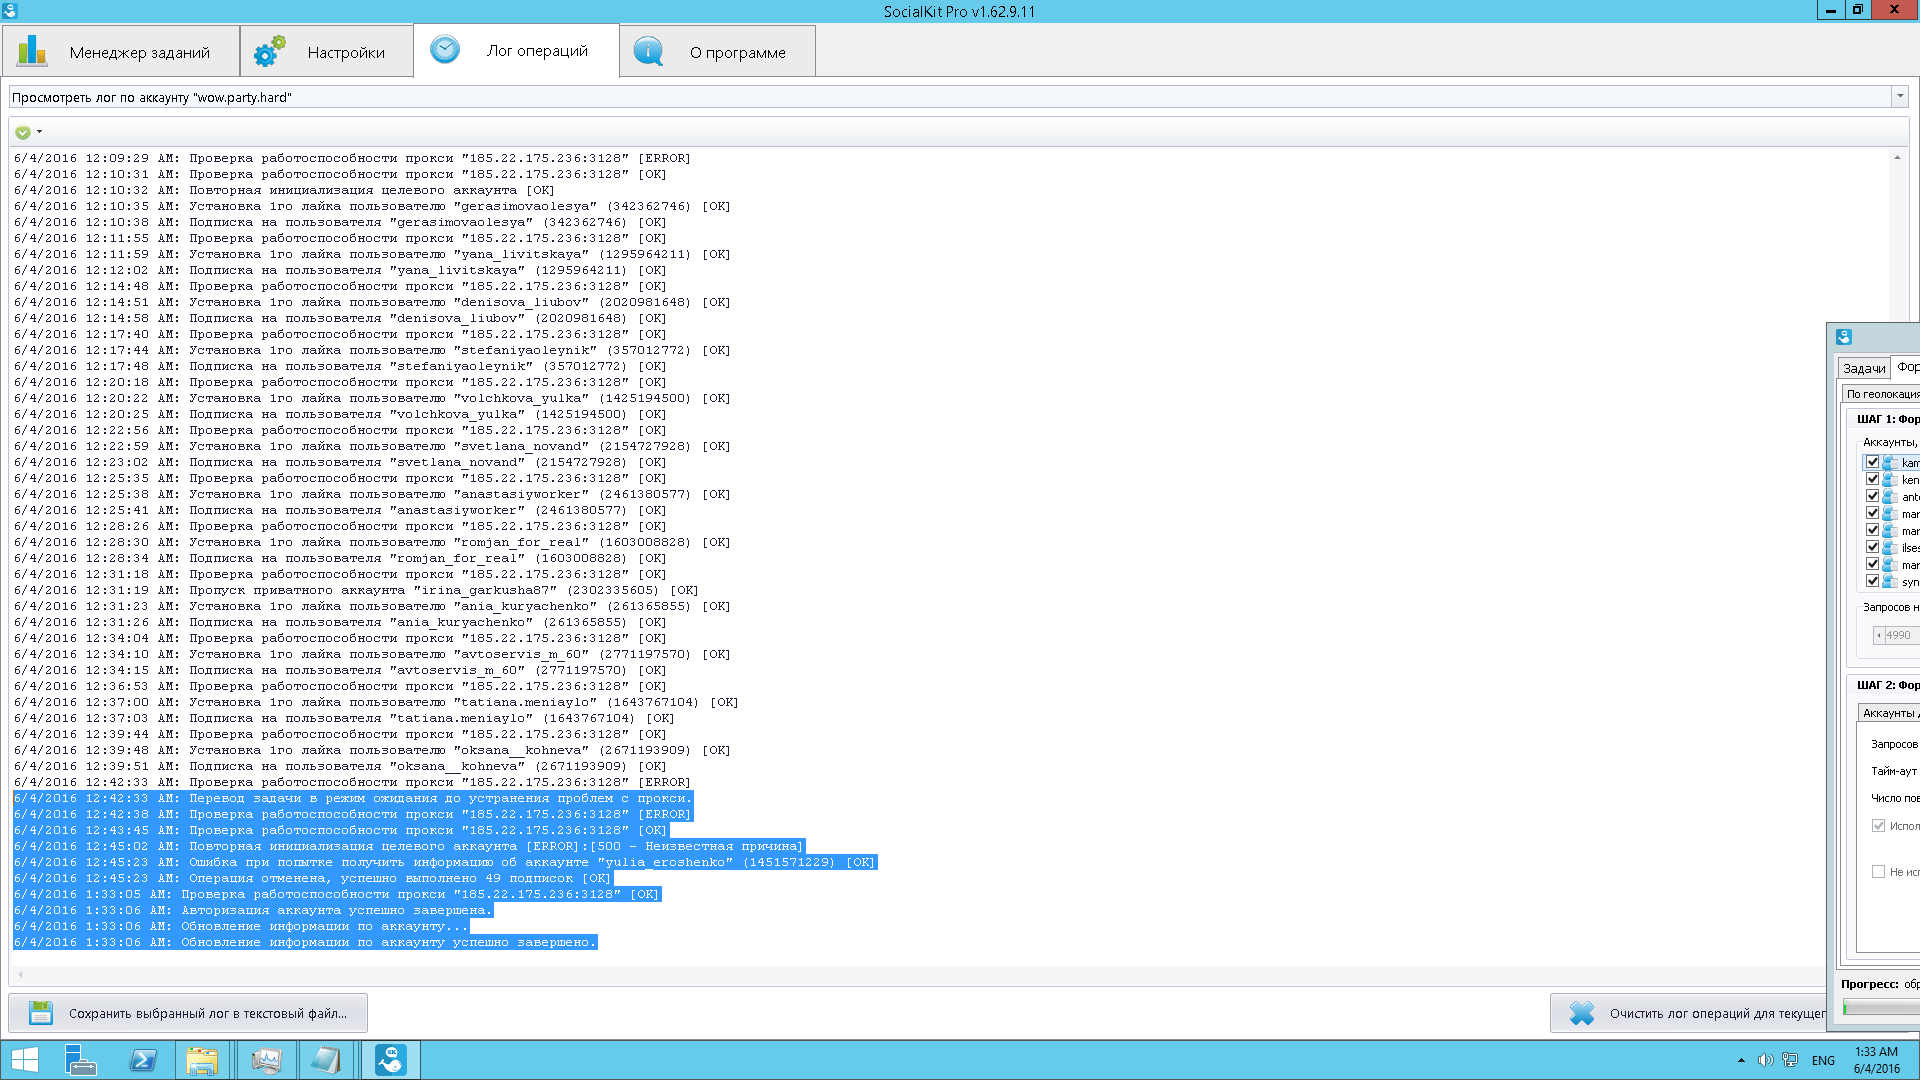The image size is (1920, 1080).
Task: Click the SocialKit title bar app icon
Action: (10, 10)
